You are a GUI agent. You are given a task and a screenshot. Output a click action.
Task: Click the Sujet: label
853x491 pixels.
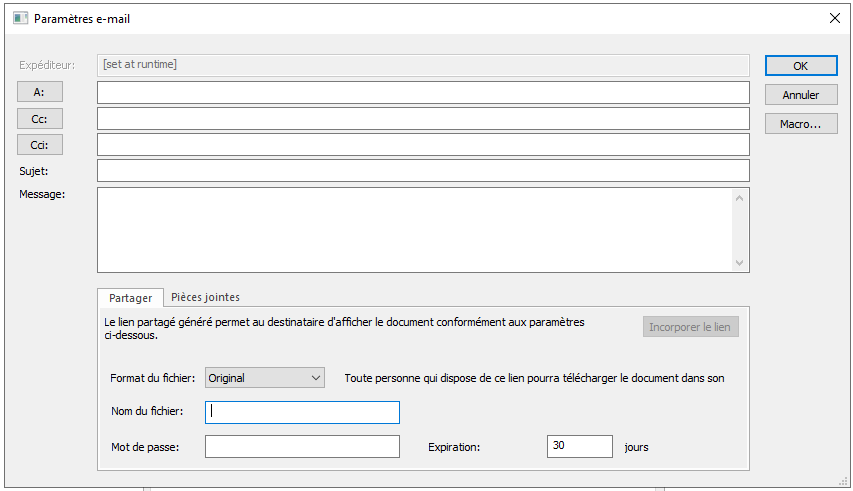[34, 171]
